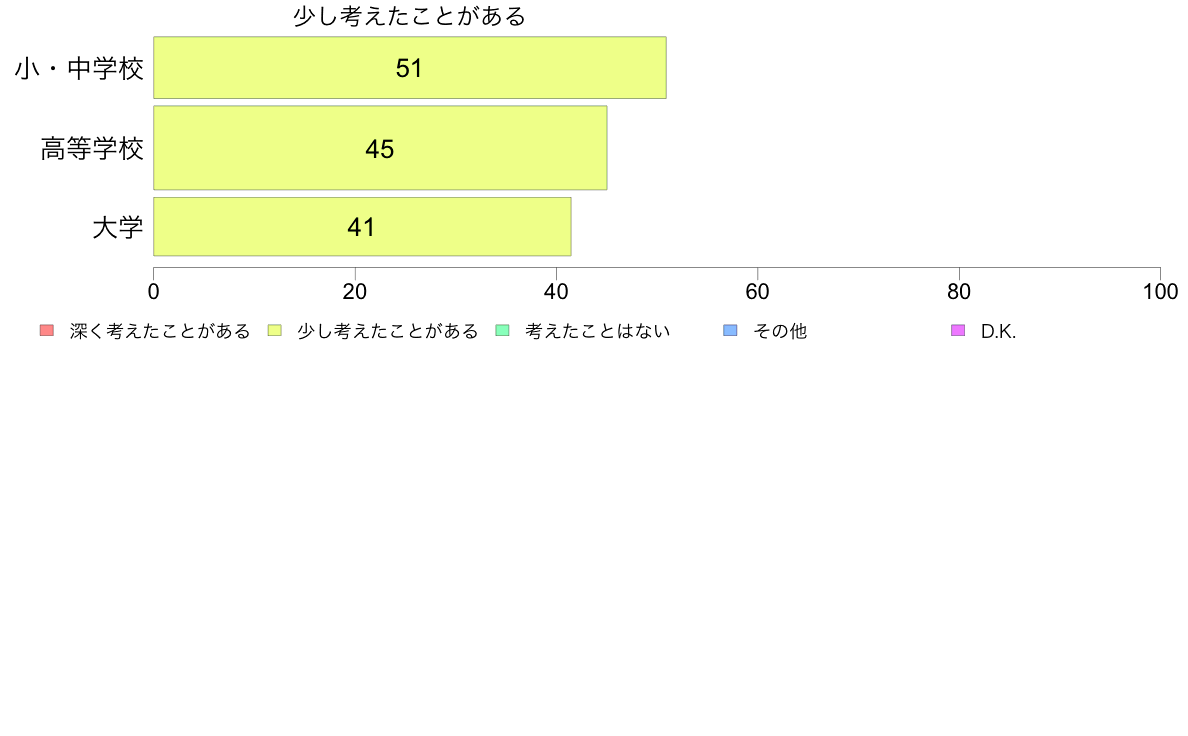Image resolution: width=1188 pixels, height=736 pixels.
Task: Click the 0 tick on x-axis
Action: (x=154, y=292)
